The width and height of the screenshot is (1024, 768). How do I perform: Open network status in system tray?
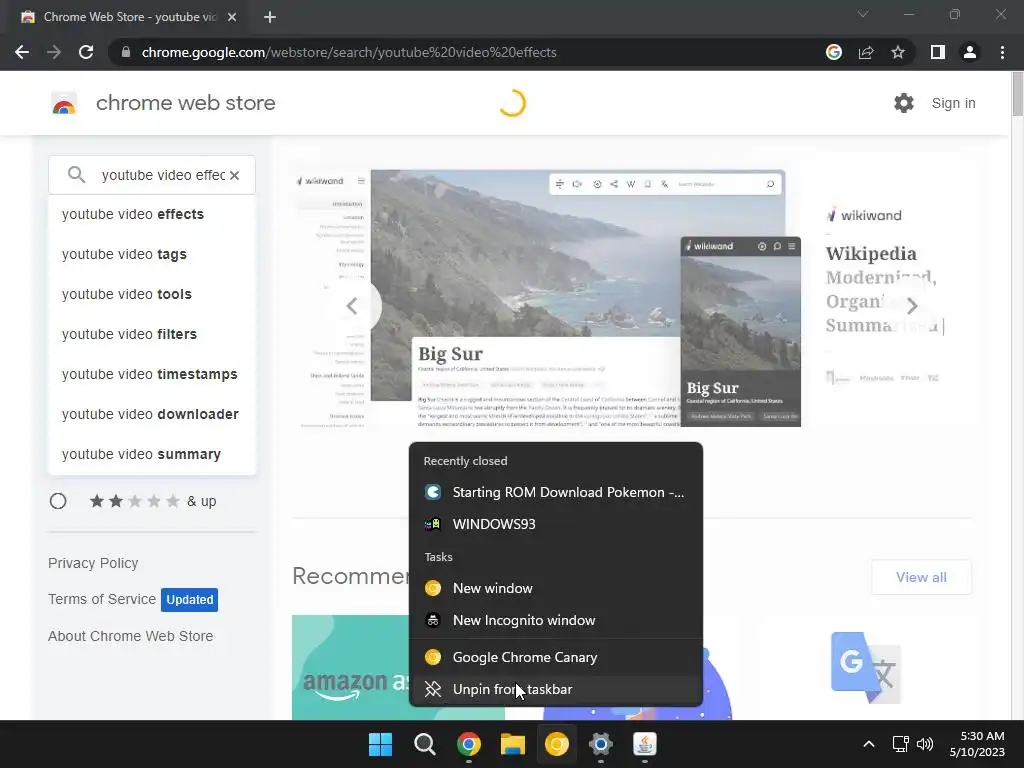point(901,744)
